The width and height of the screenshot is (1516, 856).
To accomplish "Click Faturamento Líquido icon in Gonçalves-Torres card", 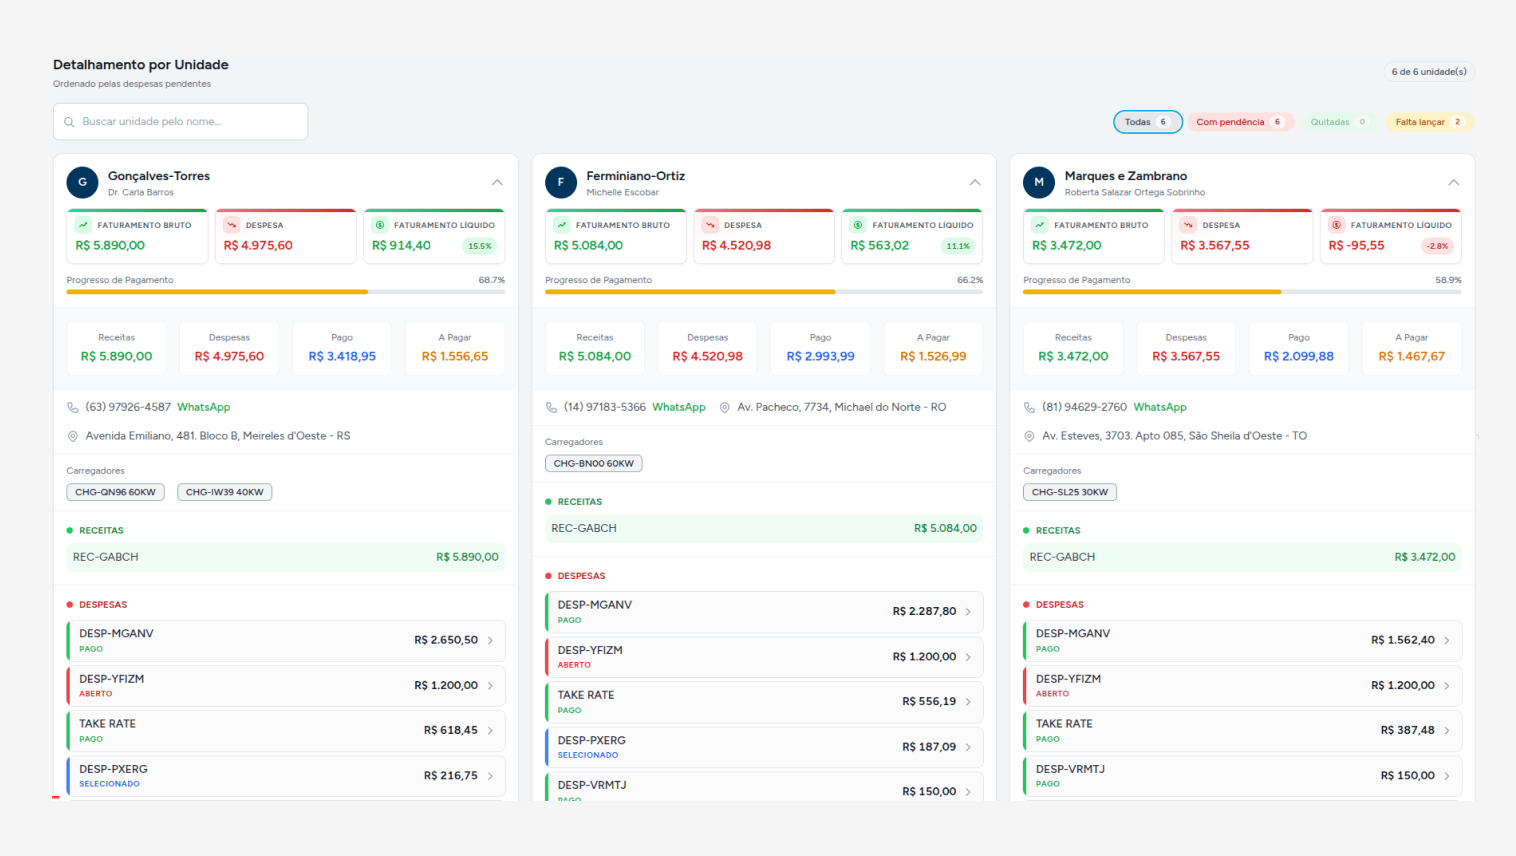I will coord(380,225).
